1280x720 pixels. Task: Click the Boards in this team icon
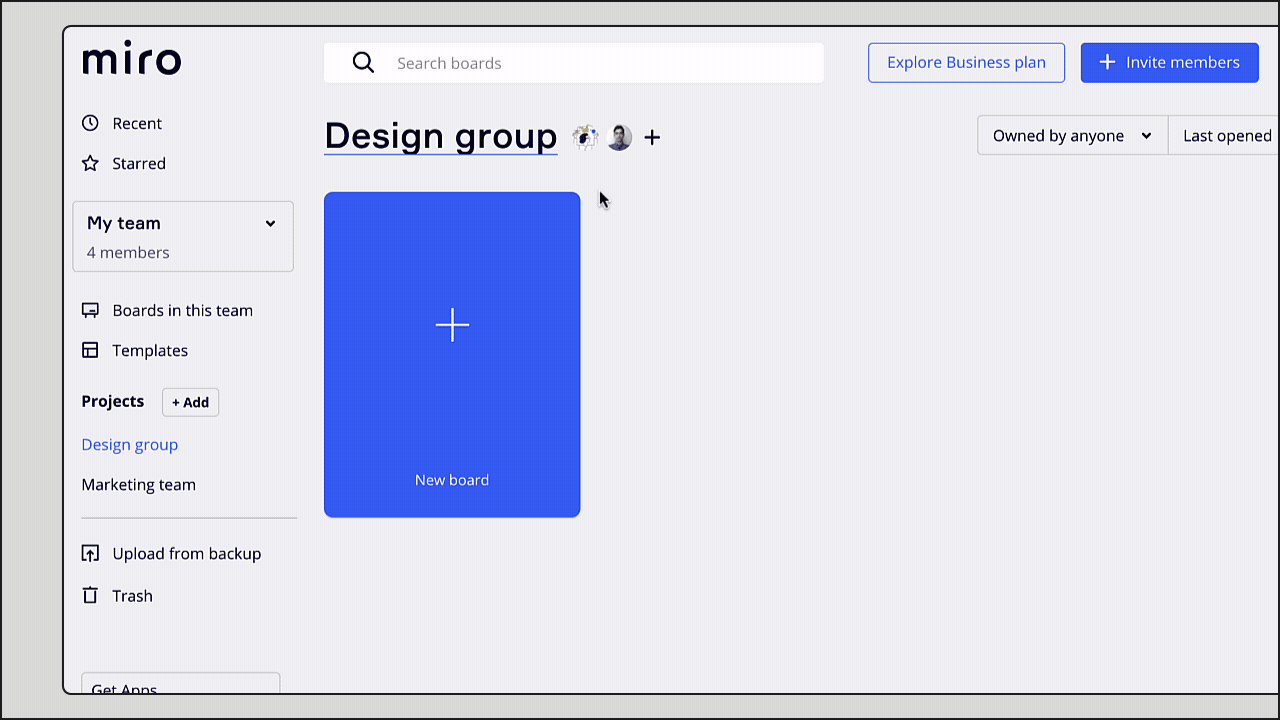point(91,310)
